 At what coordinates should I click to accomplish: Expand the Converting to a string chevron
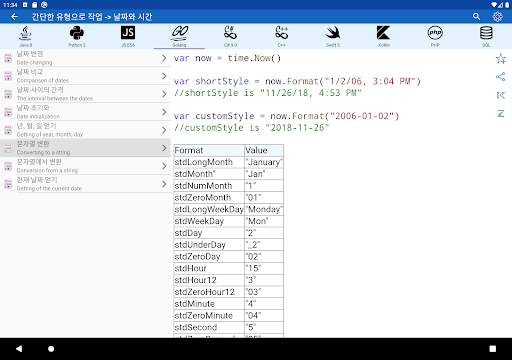(164, 148)
